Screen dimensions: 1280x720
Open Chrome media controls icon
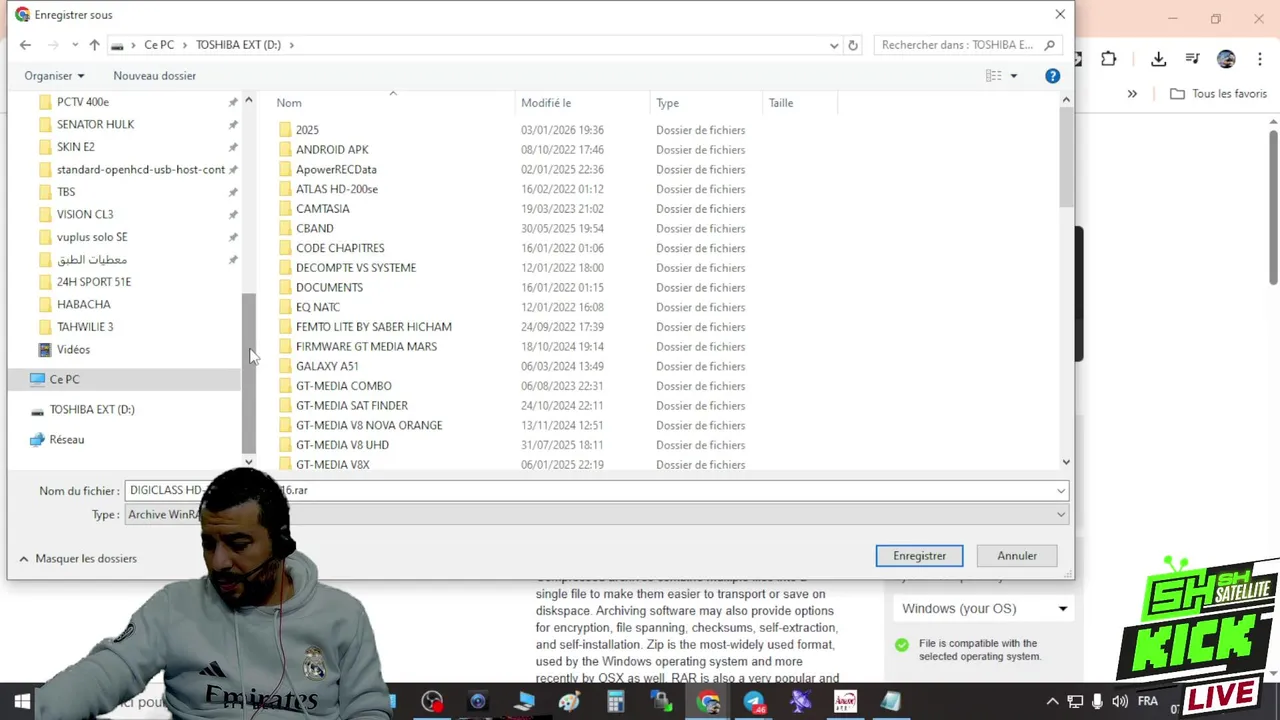pos(1192,59)
